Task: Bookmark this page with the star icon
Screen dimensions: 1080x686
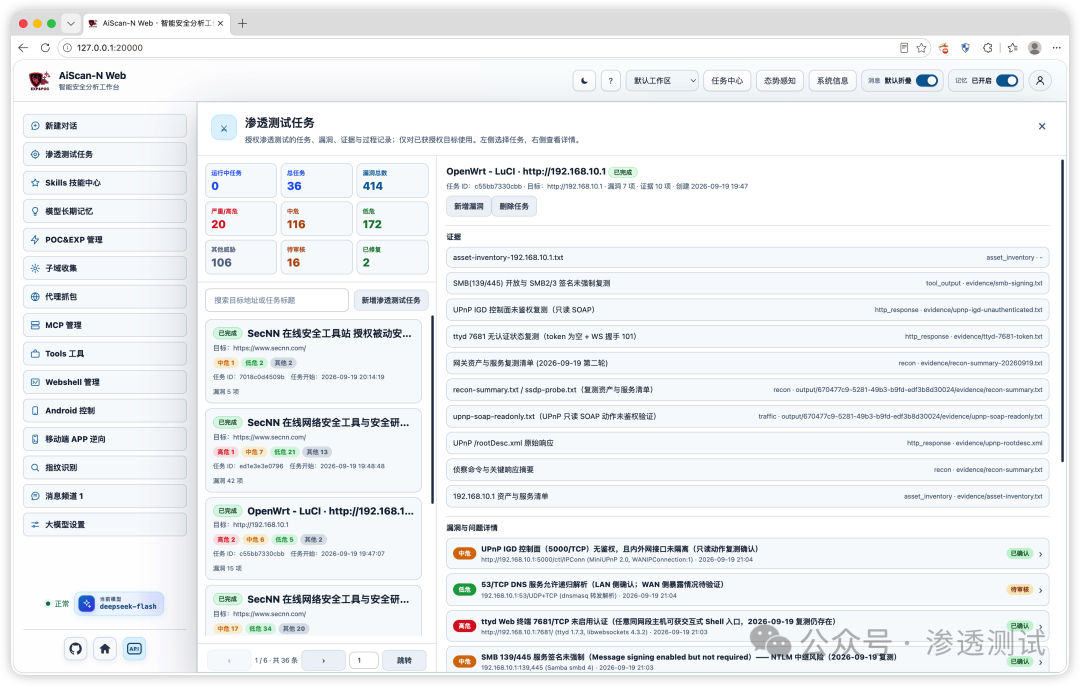Action: 922,48
